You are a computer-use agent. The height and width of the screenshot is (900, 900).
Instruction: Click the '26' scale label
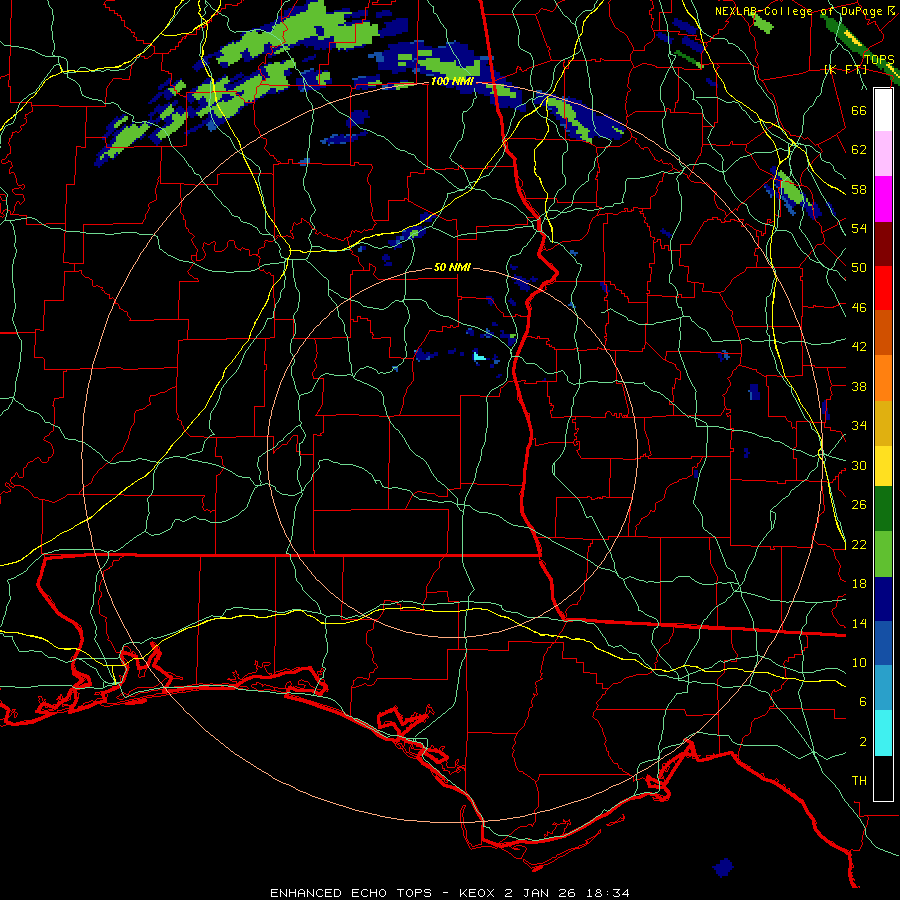click(859, 505)
